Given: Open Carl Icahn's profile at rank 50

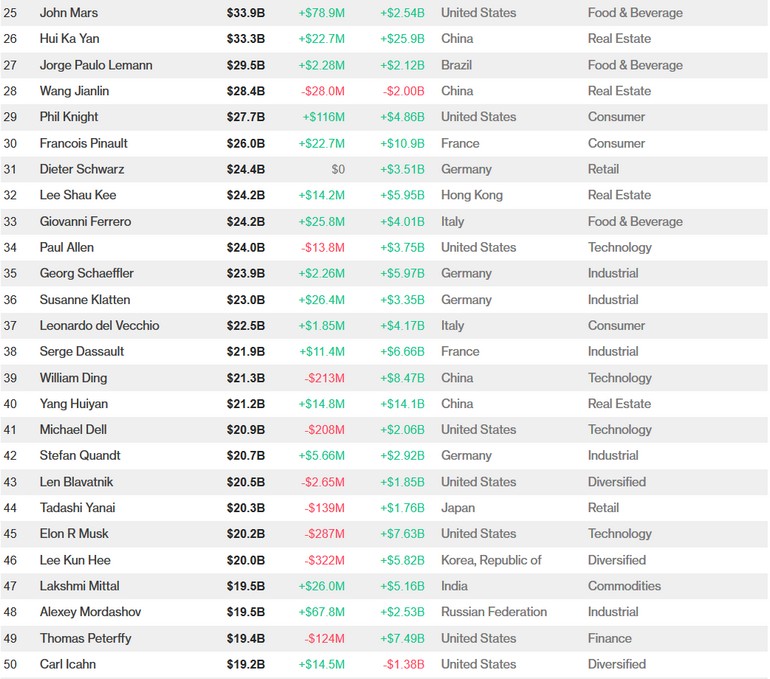Looking at the screenshot, I should click(x=68, y=664).
